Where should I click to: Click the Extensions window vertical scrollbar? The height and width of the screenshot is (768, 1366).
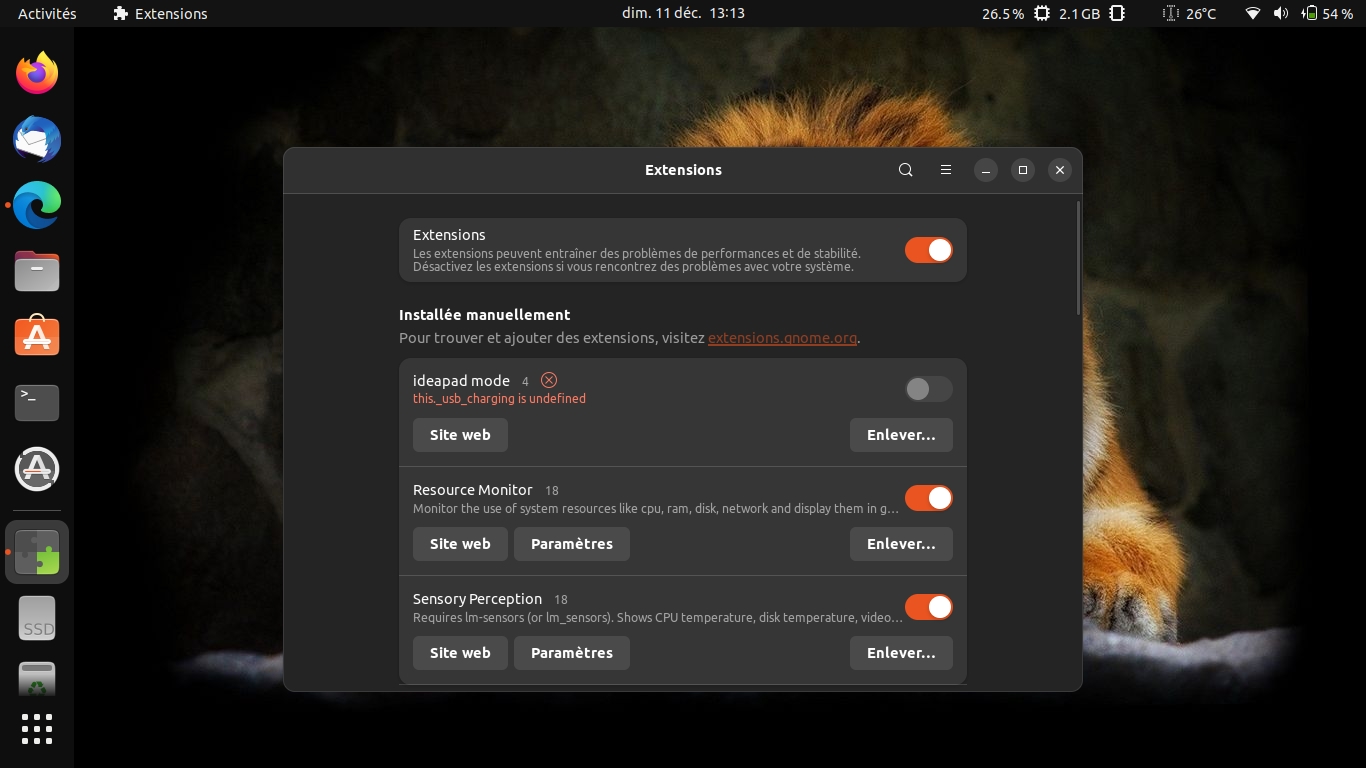[1078, 258]
